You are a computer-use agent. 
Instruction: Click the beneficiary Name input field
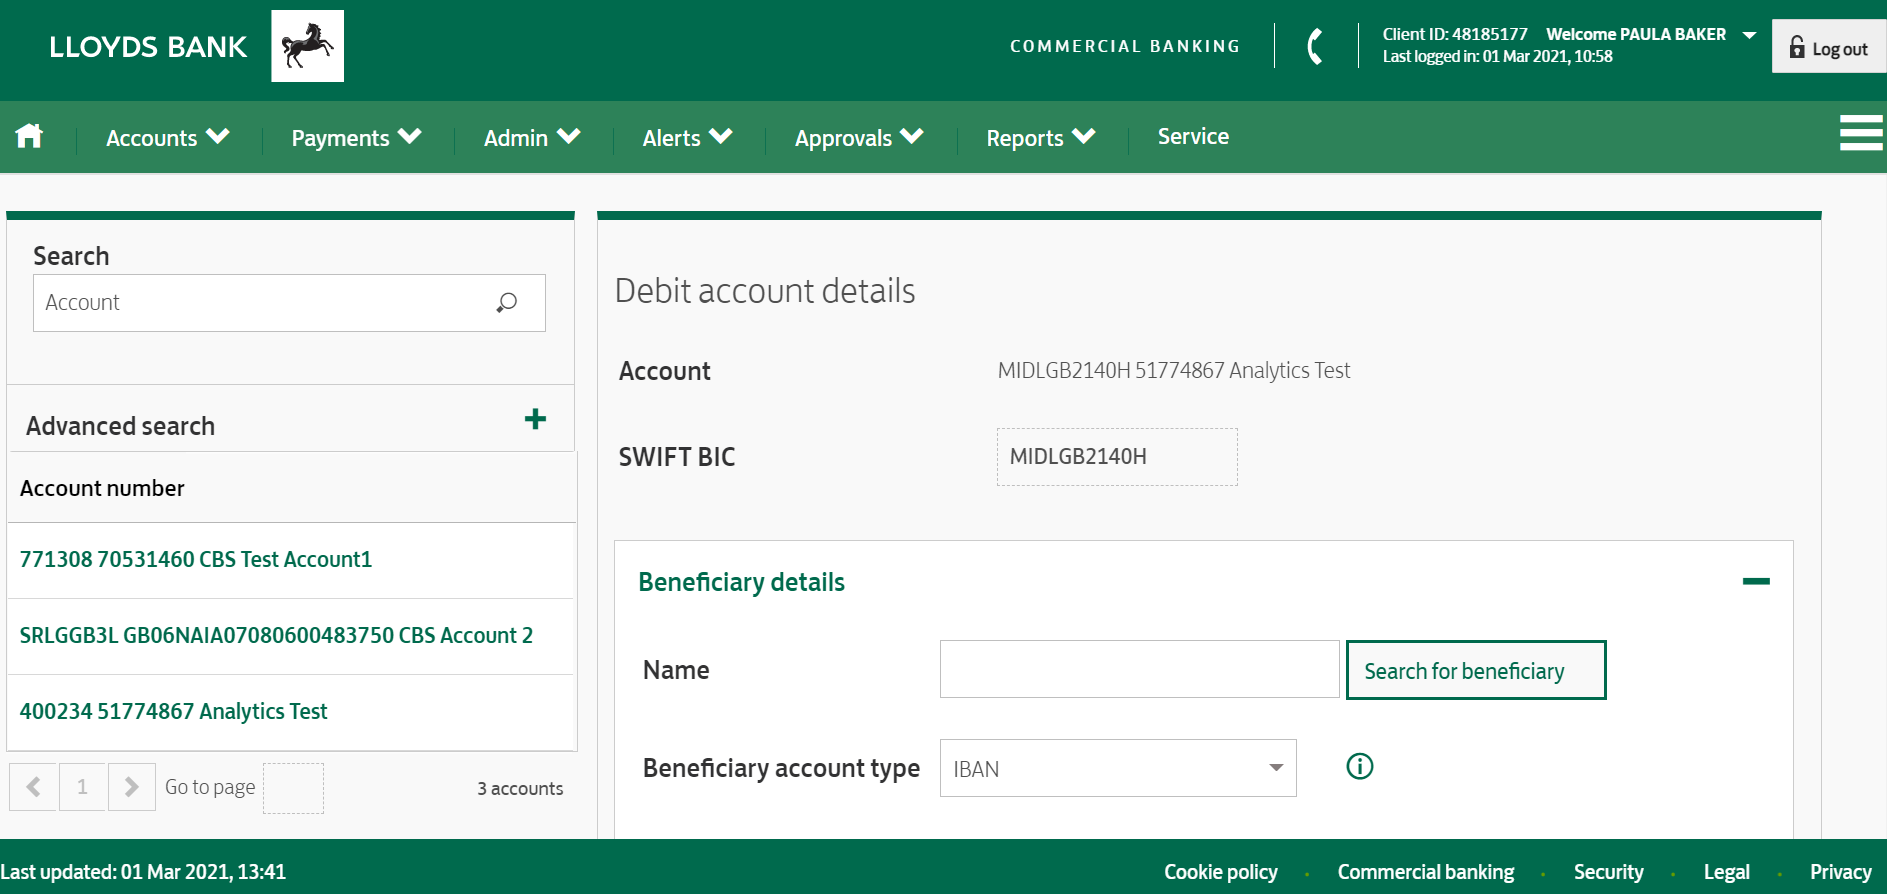[x=1139, y=669]
